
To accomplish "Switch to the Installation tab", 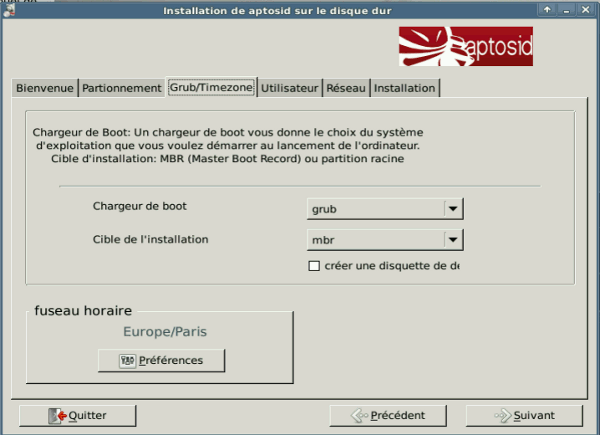I will [x=404, y=88].
